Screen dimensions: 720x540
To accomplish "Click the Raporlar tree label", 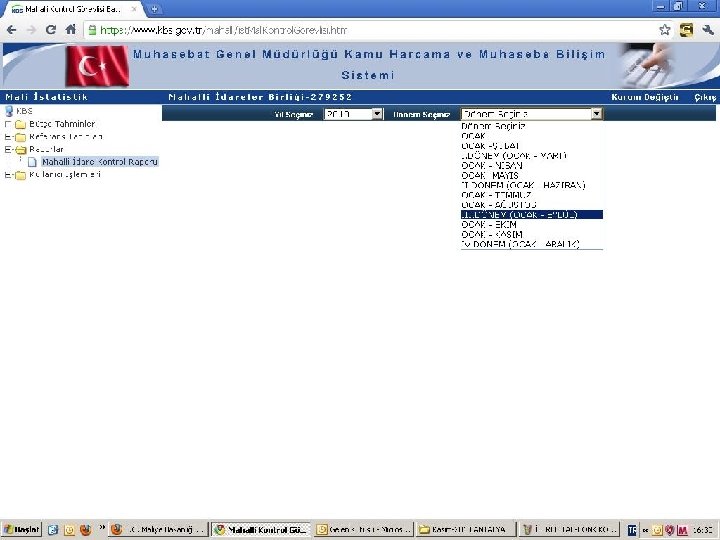I will coord(46,149).
